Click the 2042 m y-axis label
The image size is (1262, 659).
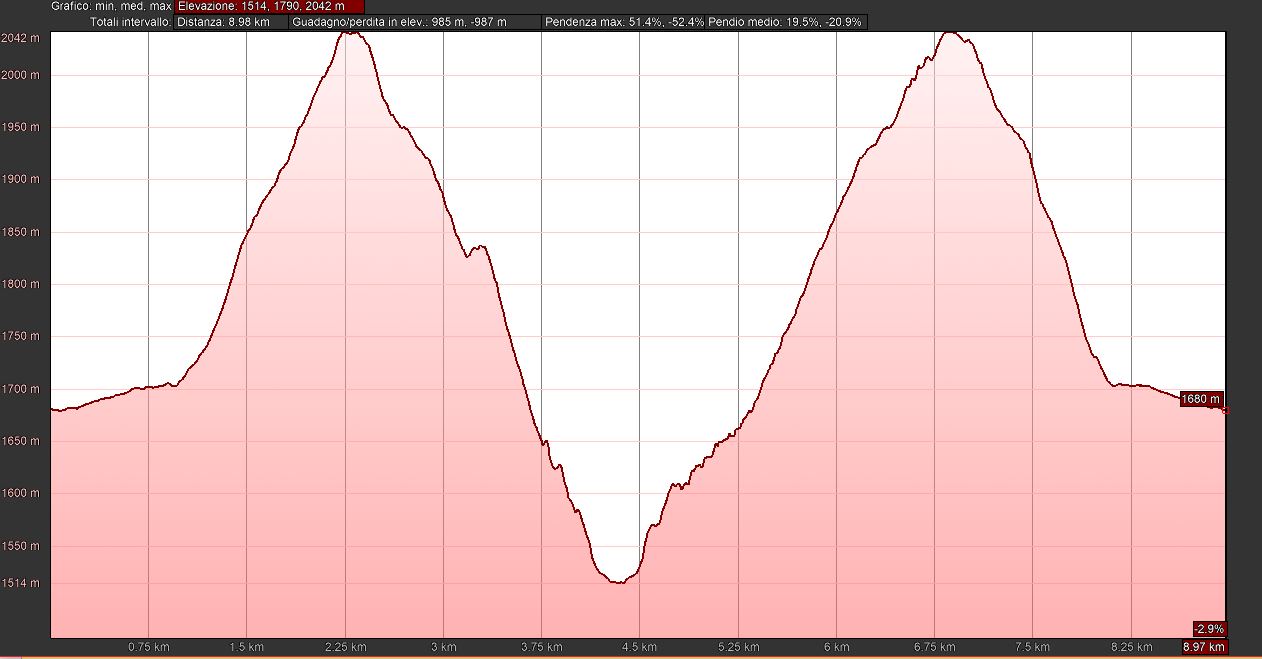pos(21,38)
